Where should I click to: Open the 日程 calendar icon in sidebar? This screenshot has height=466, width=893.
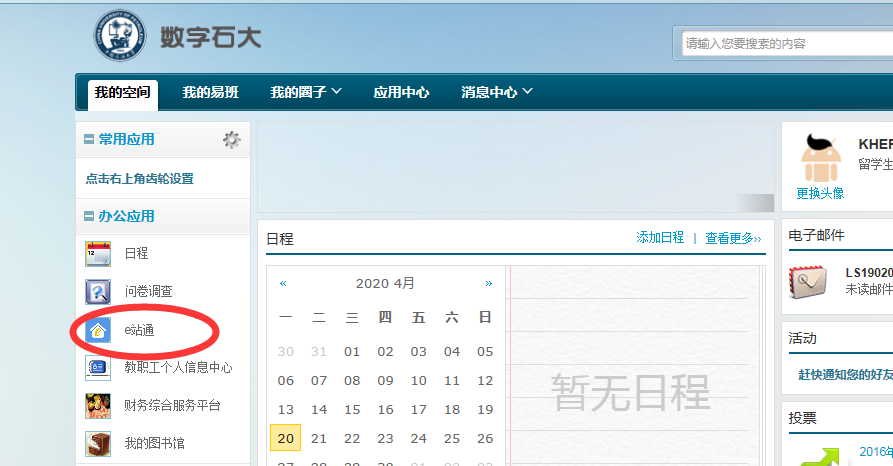pos(98,254)
